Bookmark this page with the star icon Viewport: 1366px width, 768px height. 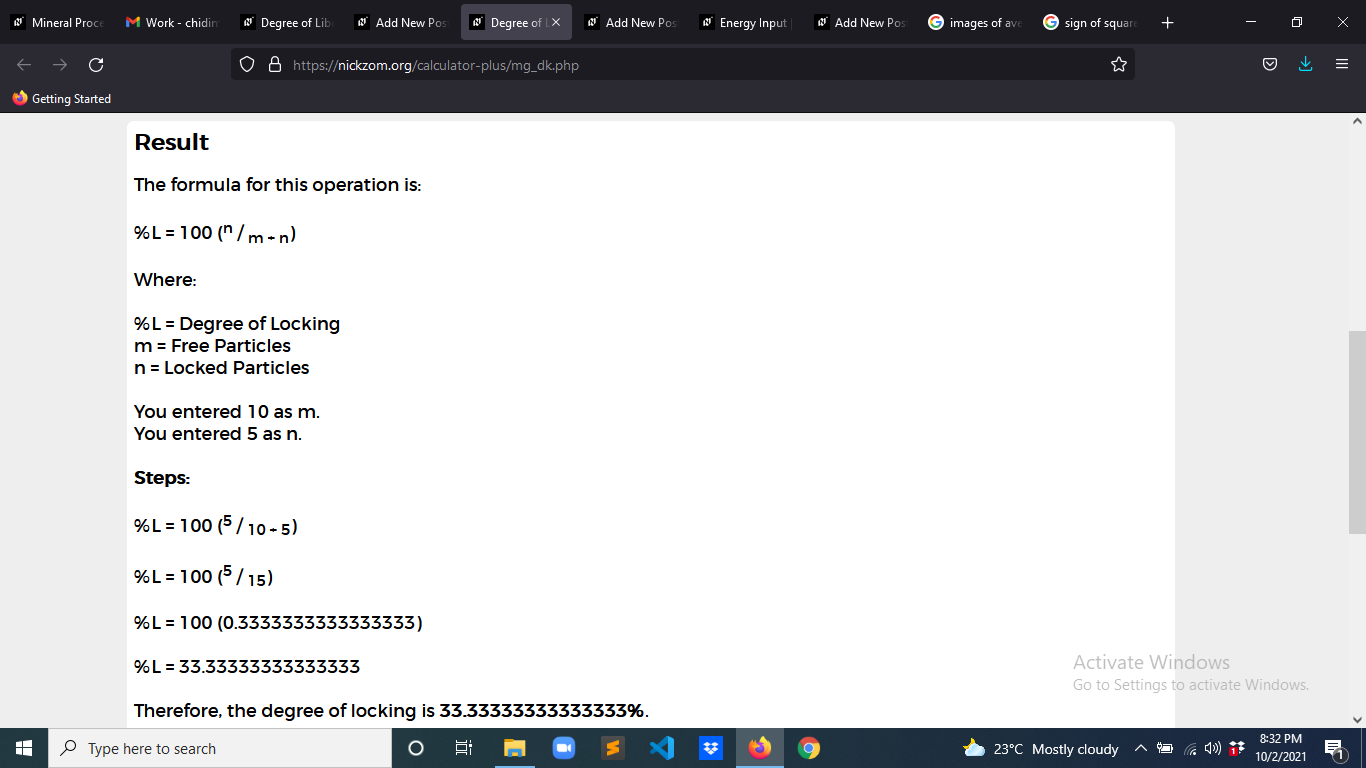click(1119, 65)
